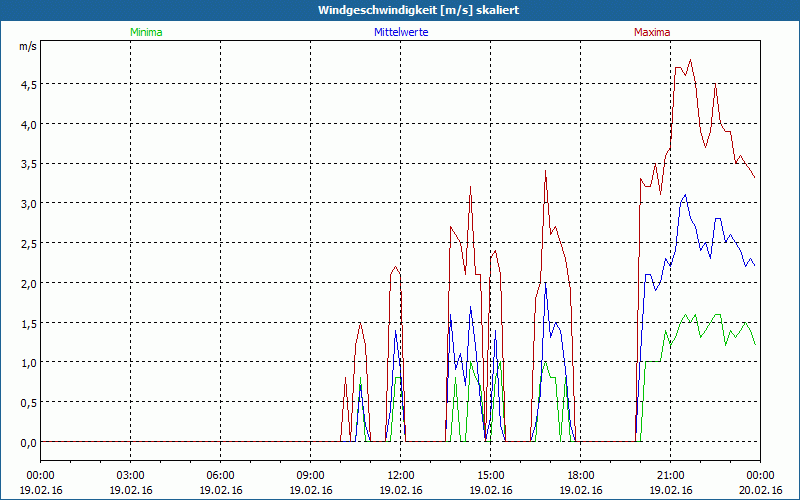Screen dimensions: 800x500
Task: Click the blue Mittelwerte legend label
Action: pos(401,32)
